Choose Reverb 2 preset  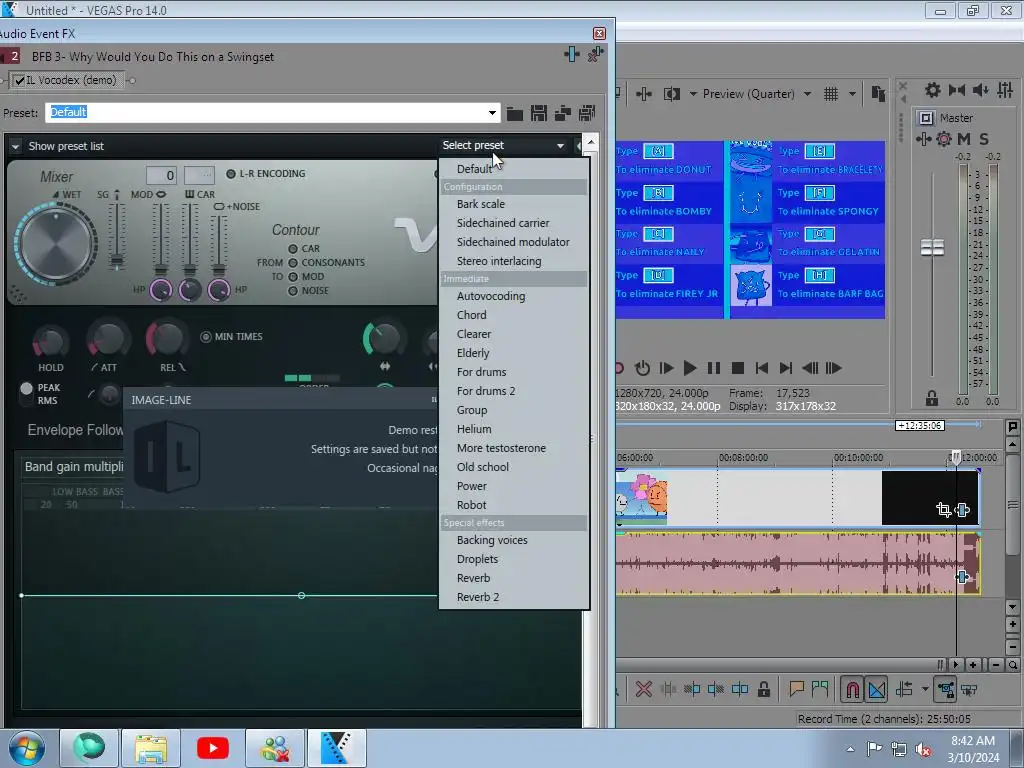(x=478, y=597)
